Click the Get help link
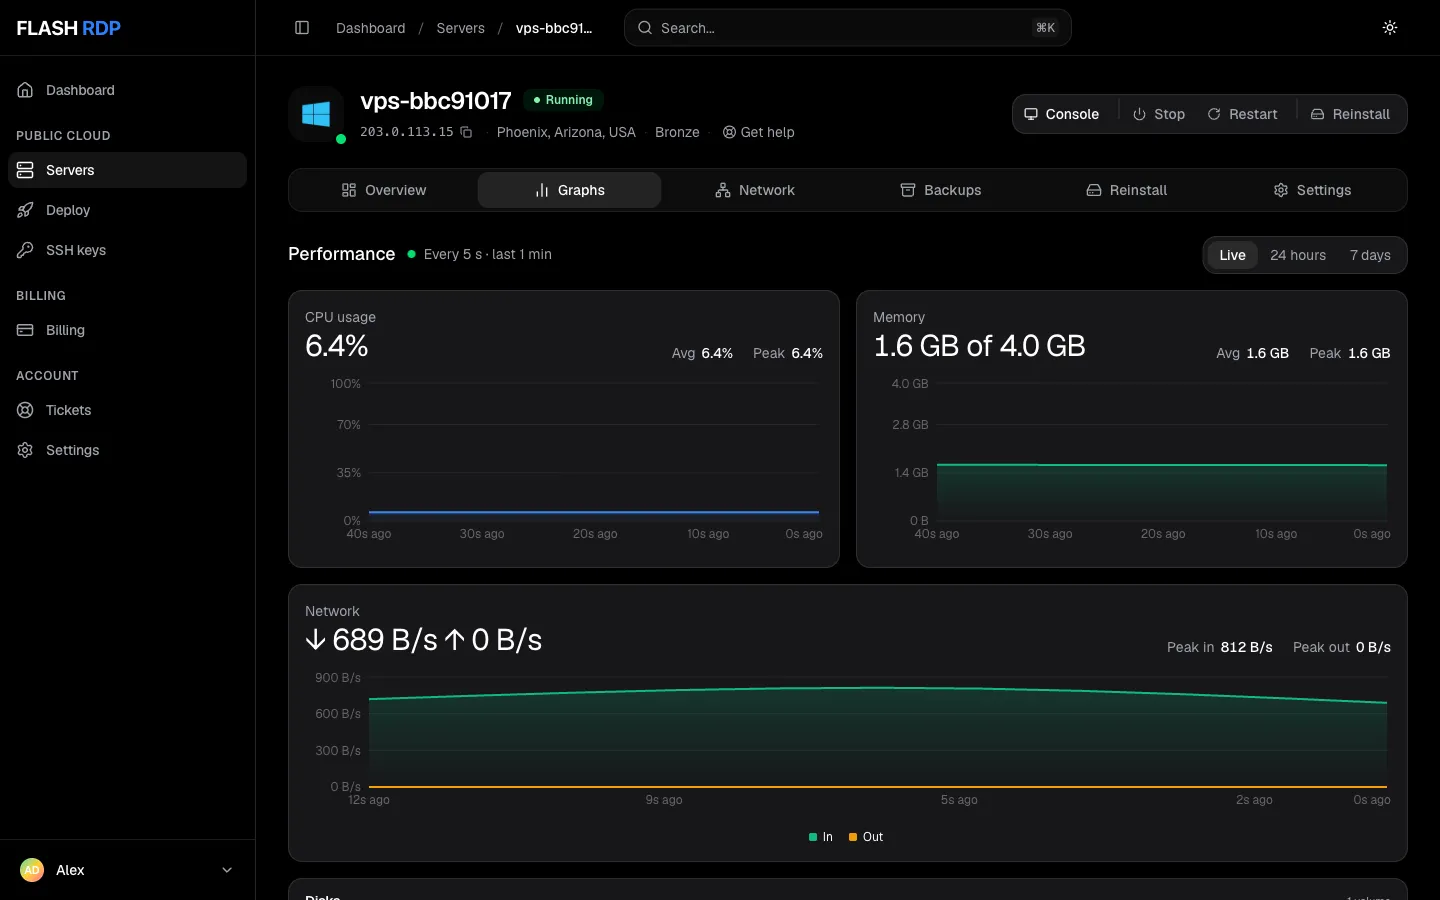The width and height of the screenshot is (1440, 900). pyautogui.click(x=759, y=132)
